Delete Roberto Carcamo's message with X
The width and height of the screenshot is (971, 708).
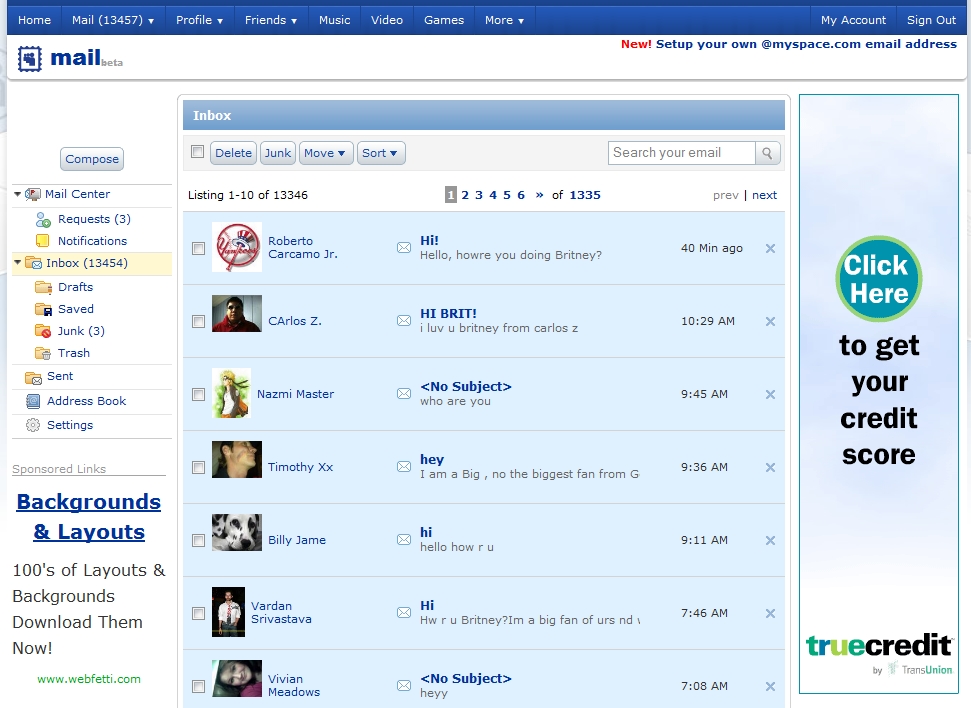click(770, 248)
